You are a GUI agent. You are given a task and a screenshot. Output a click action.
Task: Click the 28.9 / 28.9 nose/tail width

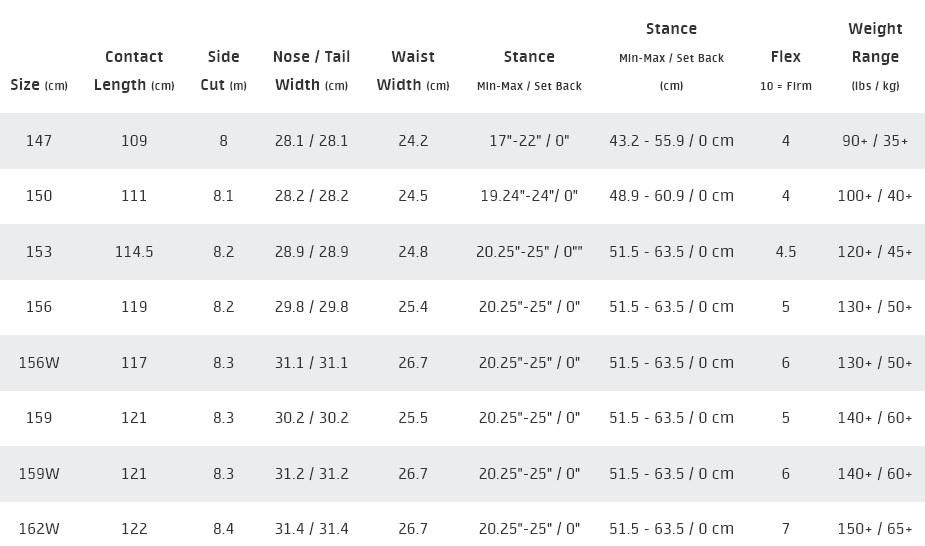pos(311,252)
